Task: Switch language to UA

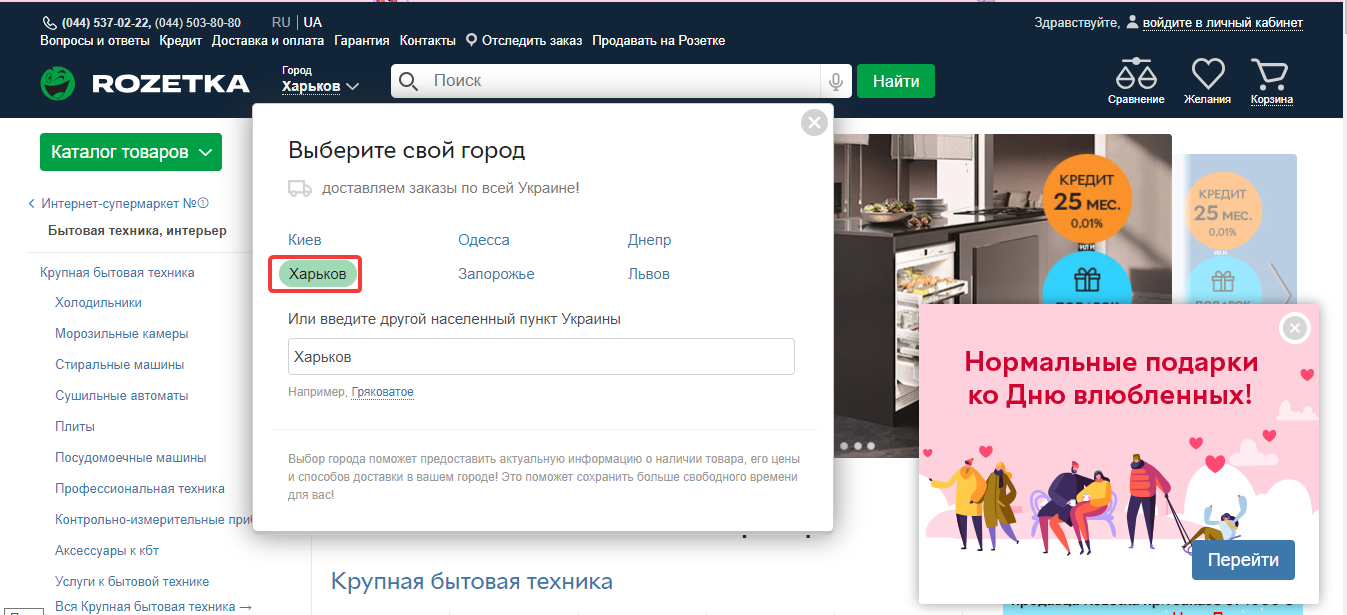Action: [313, 22]
